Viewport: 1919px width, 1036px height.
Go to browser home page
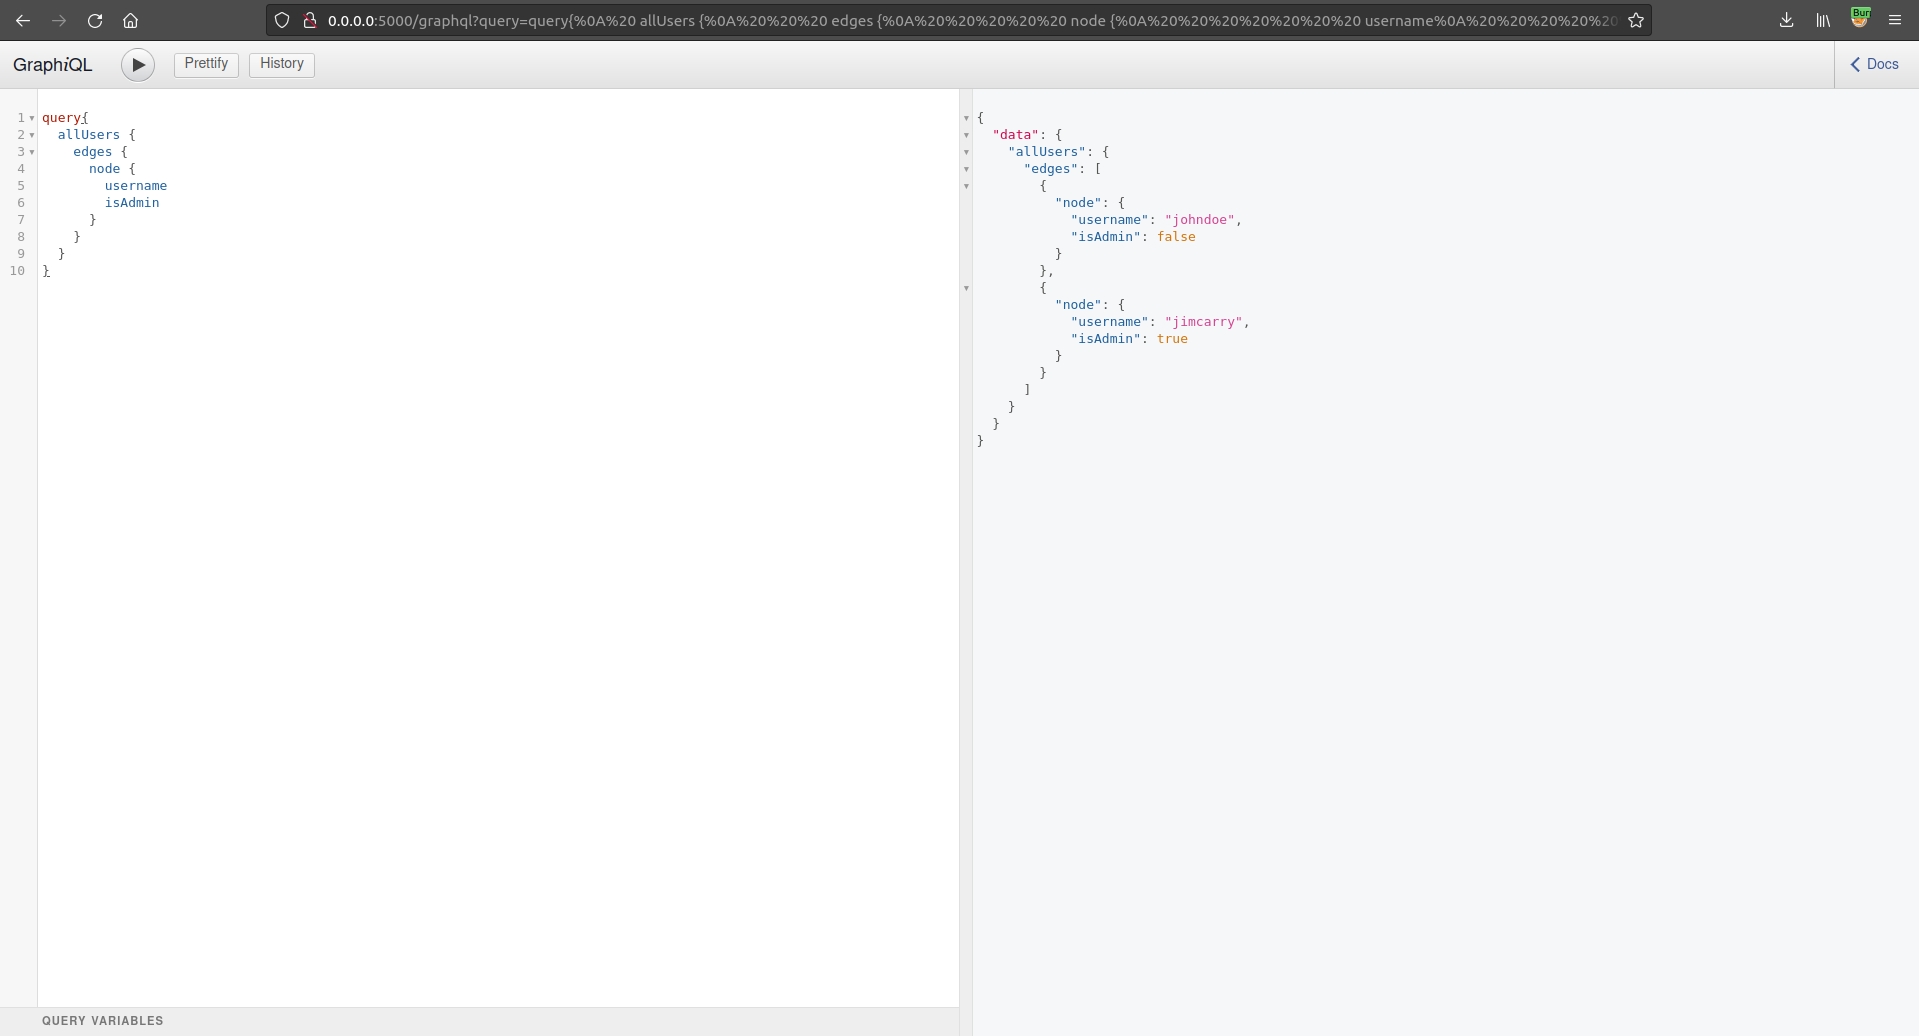[130, 20]
